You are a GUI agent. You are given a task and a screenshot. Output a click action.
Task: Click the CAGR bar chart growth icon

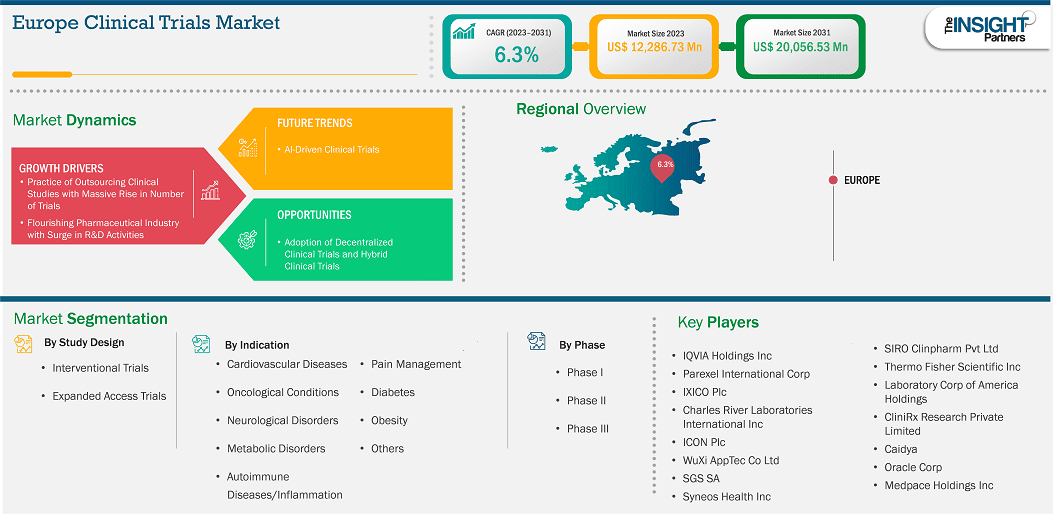pyautogui.click(x=463, y=32)
